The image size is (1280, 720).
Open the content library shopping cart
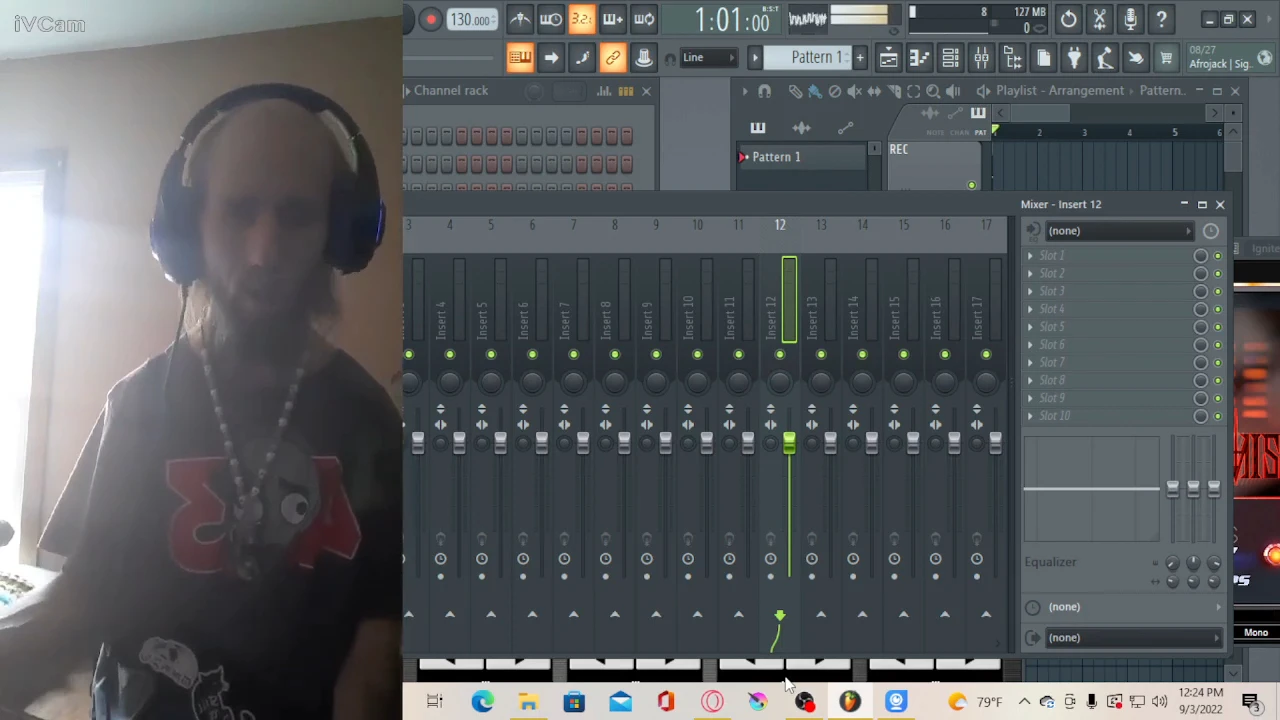click(x=1166, y=58)
